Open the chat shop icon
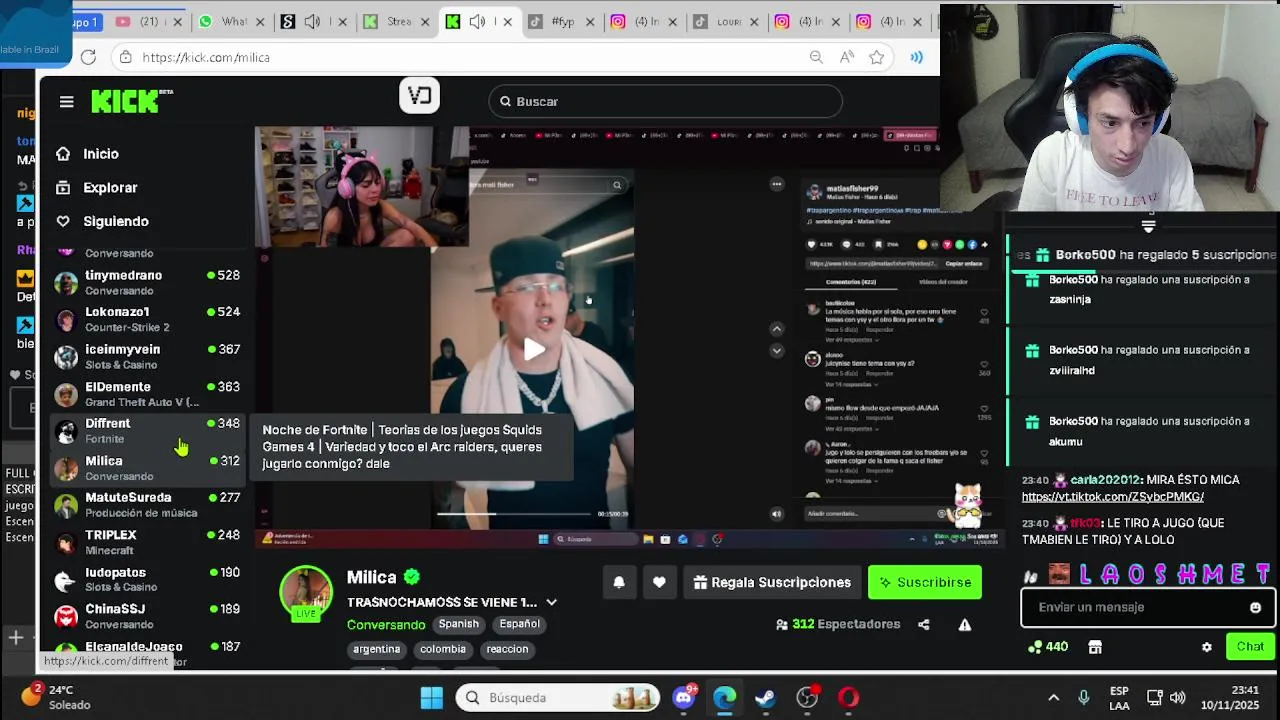The width and height of the screenshot is (1280, 720). [1095, 647]
